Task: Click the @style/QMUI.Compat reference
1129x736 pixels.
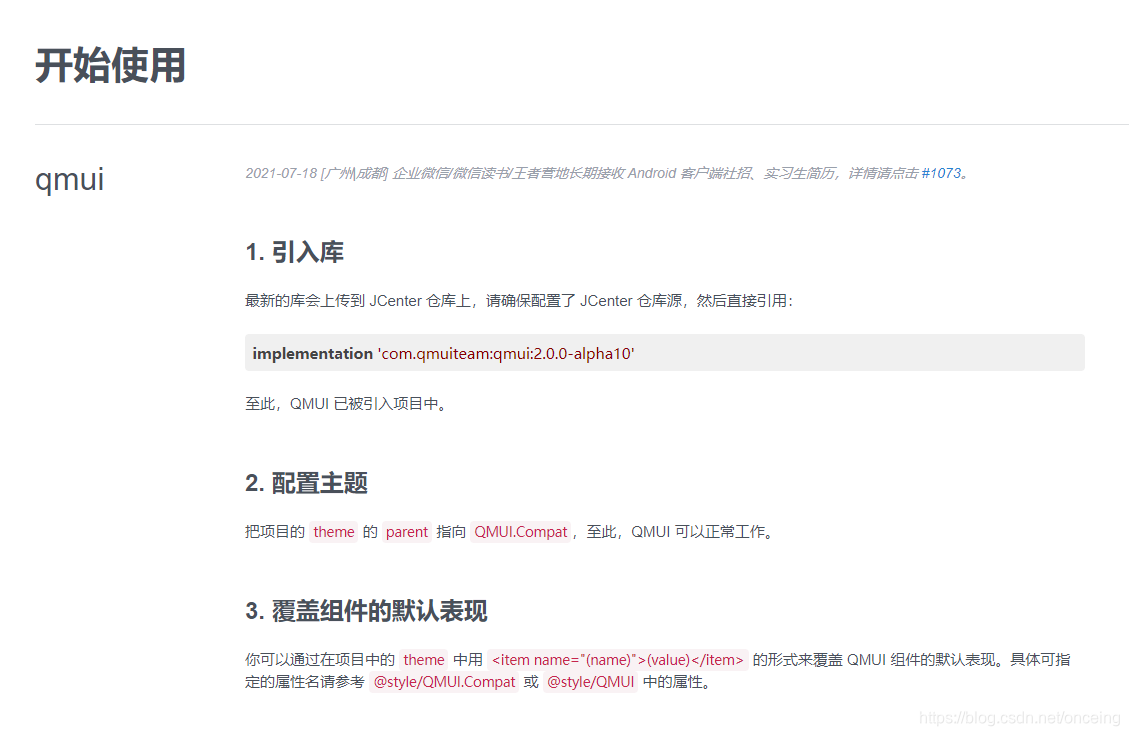Action: coord(444,682)
